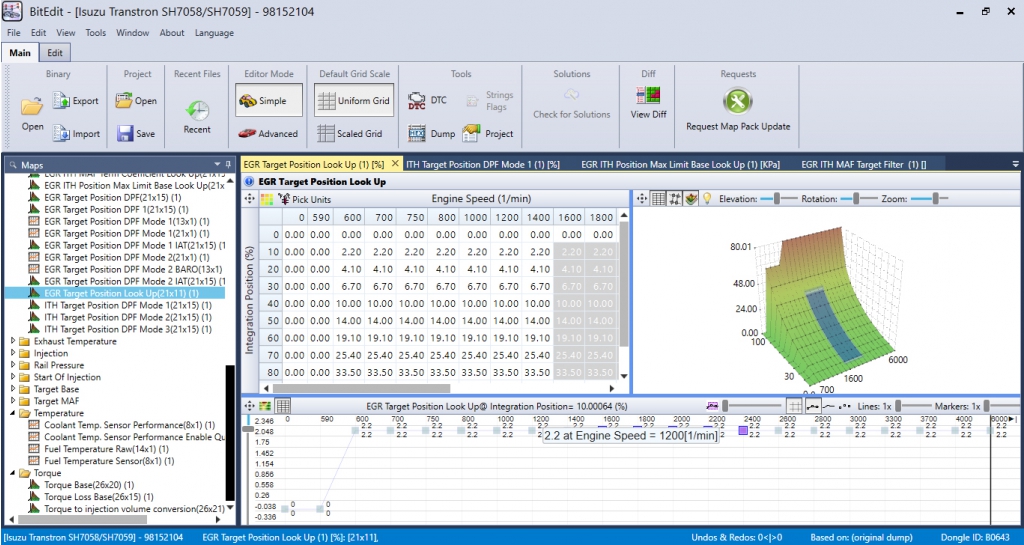Image resolution: width=1024 pixels, height=545 pixels.
Task: Collapse the Torque folder
Action: 13,473
